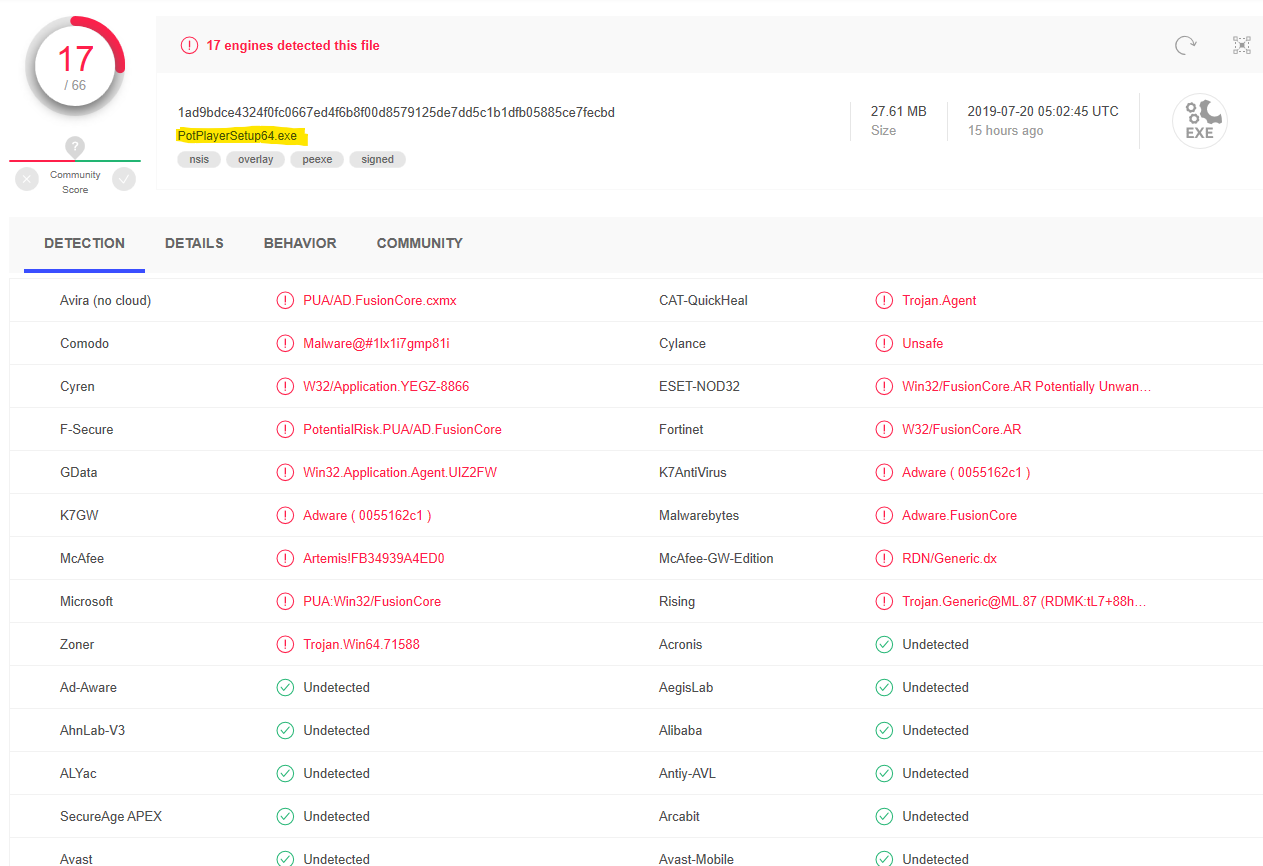Click Trojan.Agent result for CAT-QuickHeal
Image resolution: width=1263 pixels, height=866 pixels.
click(x=940, y=300)
